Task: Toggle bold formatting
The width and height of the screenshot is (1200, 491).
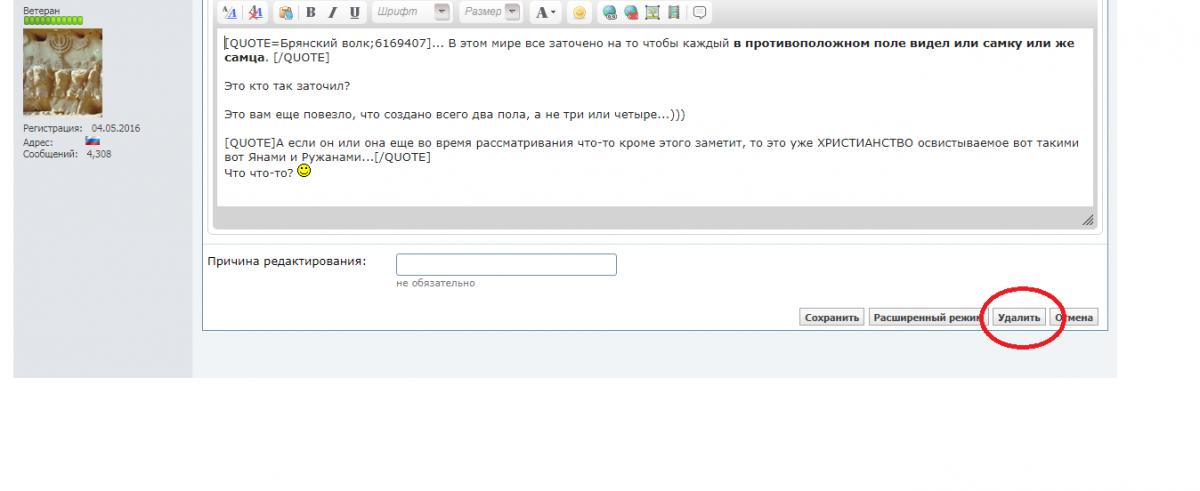Action: 310,13
